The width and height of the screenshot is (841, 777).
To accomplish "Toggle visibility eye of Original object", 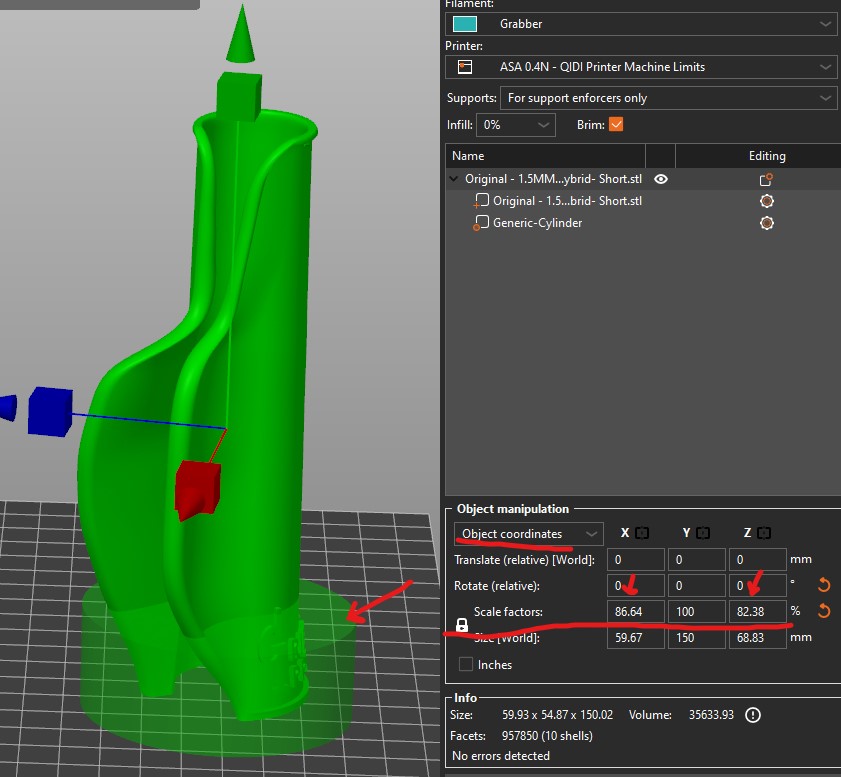I will point(661,179).
